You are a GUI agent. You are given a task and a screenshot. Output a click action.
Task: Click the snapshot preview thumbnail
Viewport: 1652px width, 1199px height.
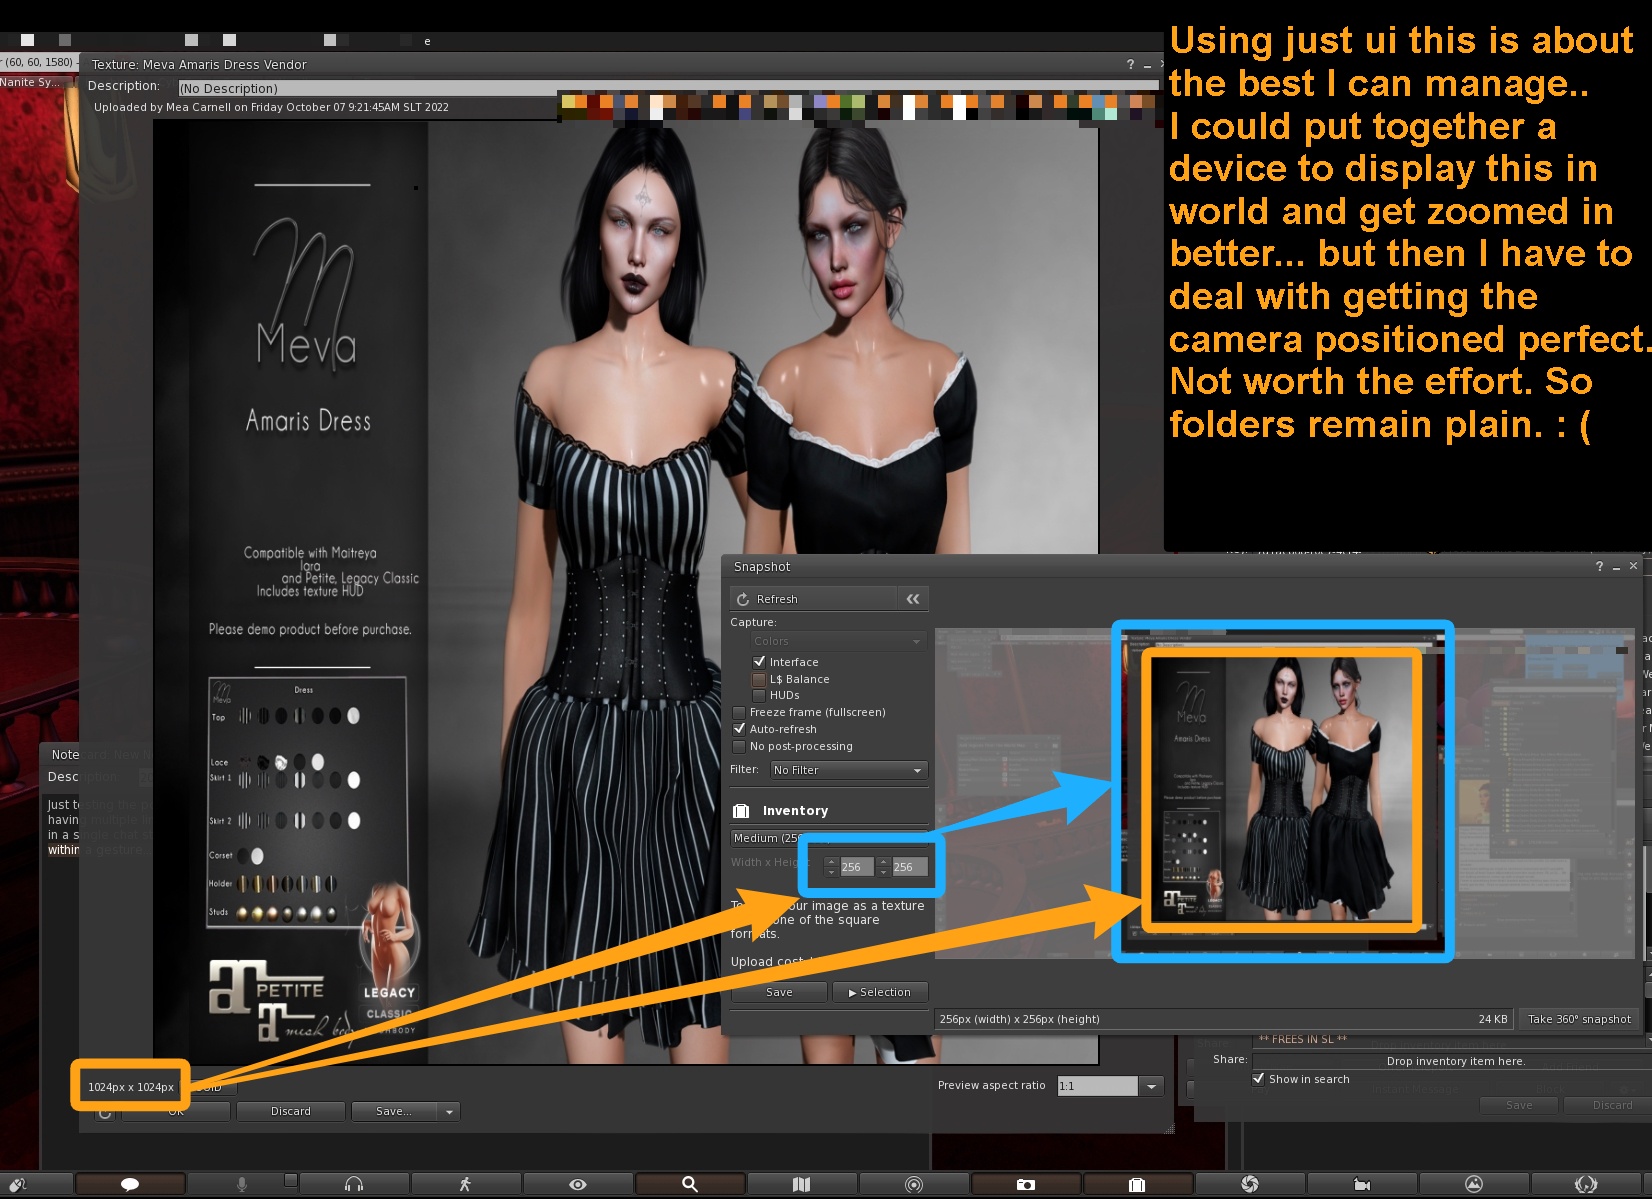point(1282,792)
